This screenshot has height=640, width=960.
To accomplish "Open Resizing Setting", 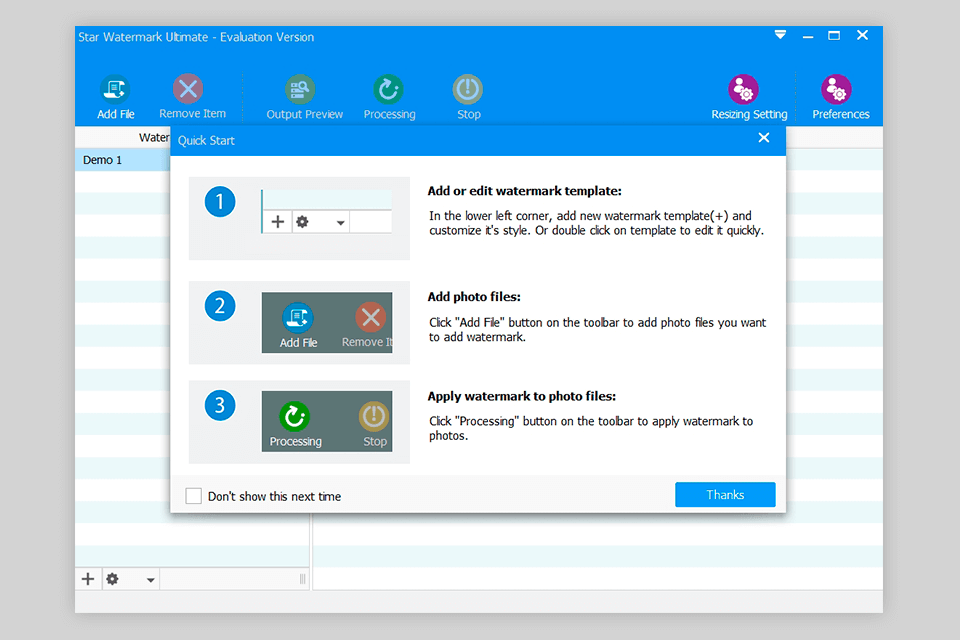I will 748,97.
